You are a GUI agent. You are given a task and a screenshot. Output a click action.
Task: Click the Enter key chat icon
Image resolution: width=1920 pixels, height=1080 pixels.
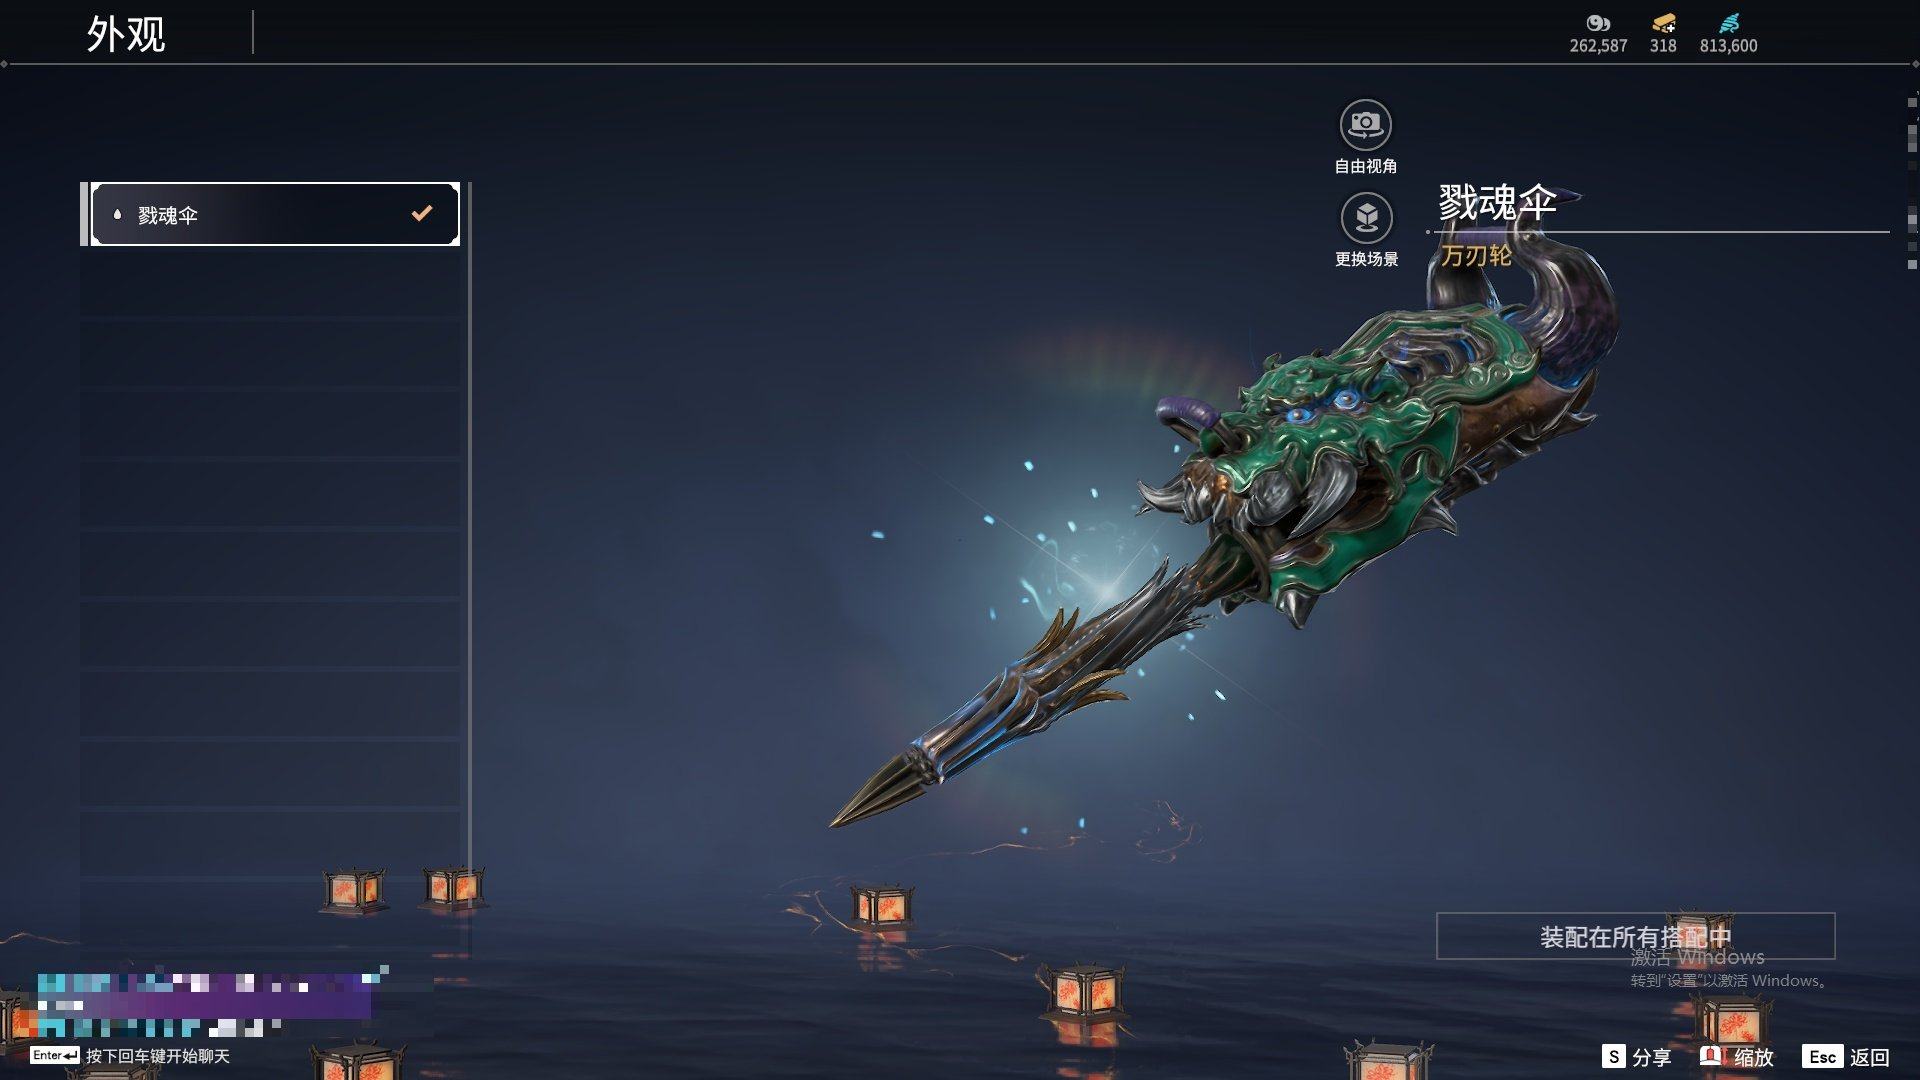(x=54, y=1055)
